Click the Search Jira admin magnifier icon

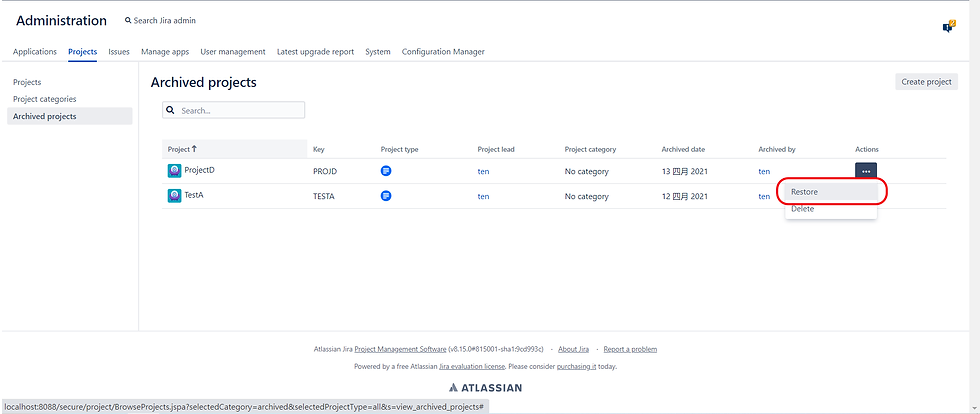[128, 21]
